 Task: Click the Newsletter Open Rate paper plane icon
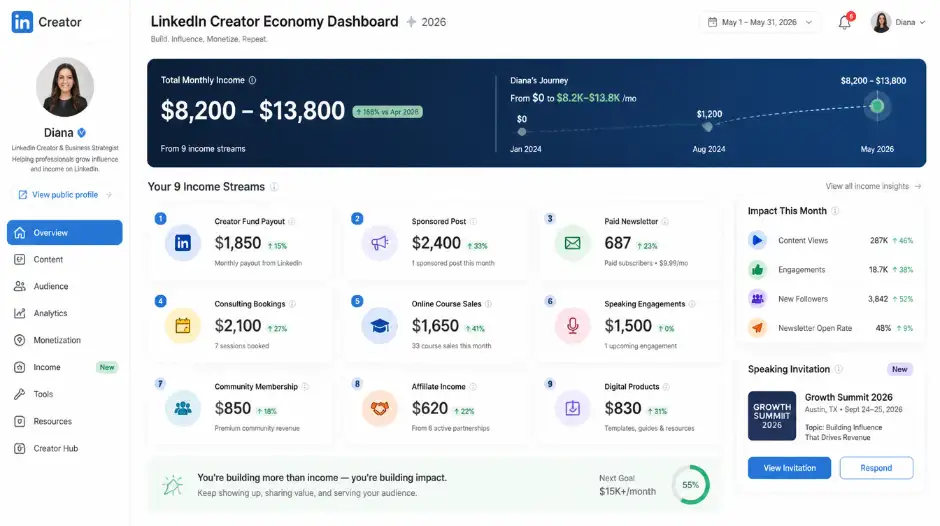[757, 328]
